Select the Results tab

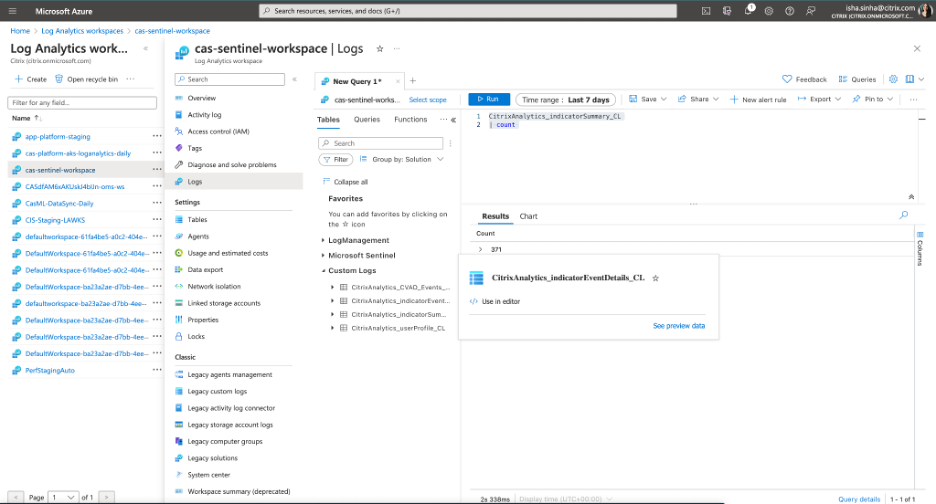(x=495, y=216)
